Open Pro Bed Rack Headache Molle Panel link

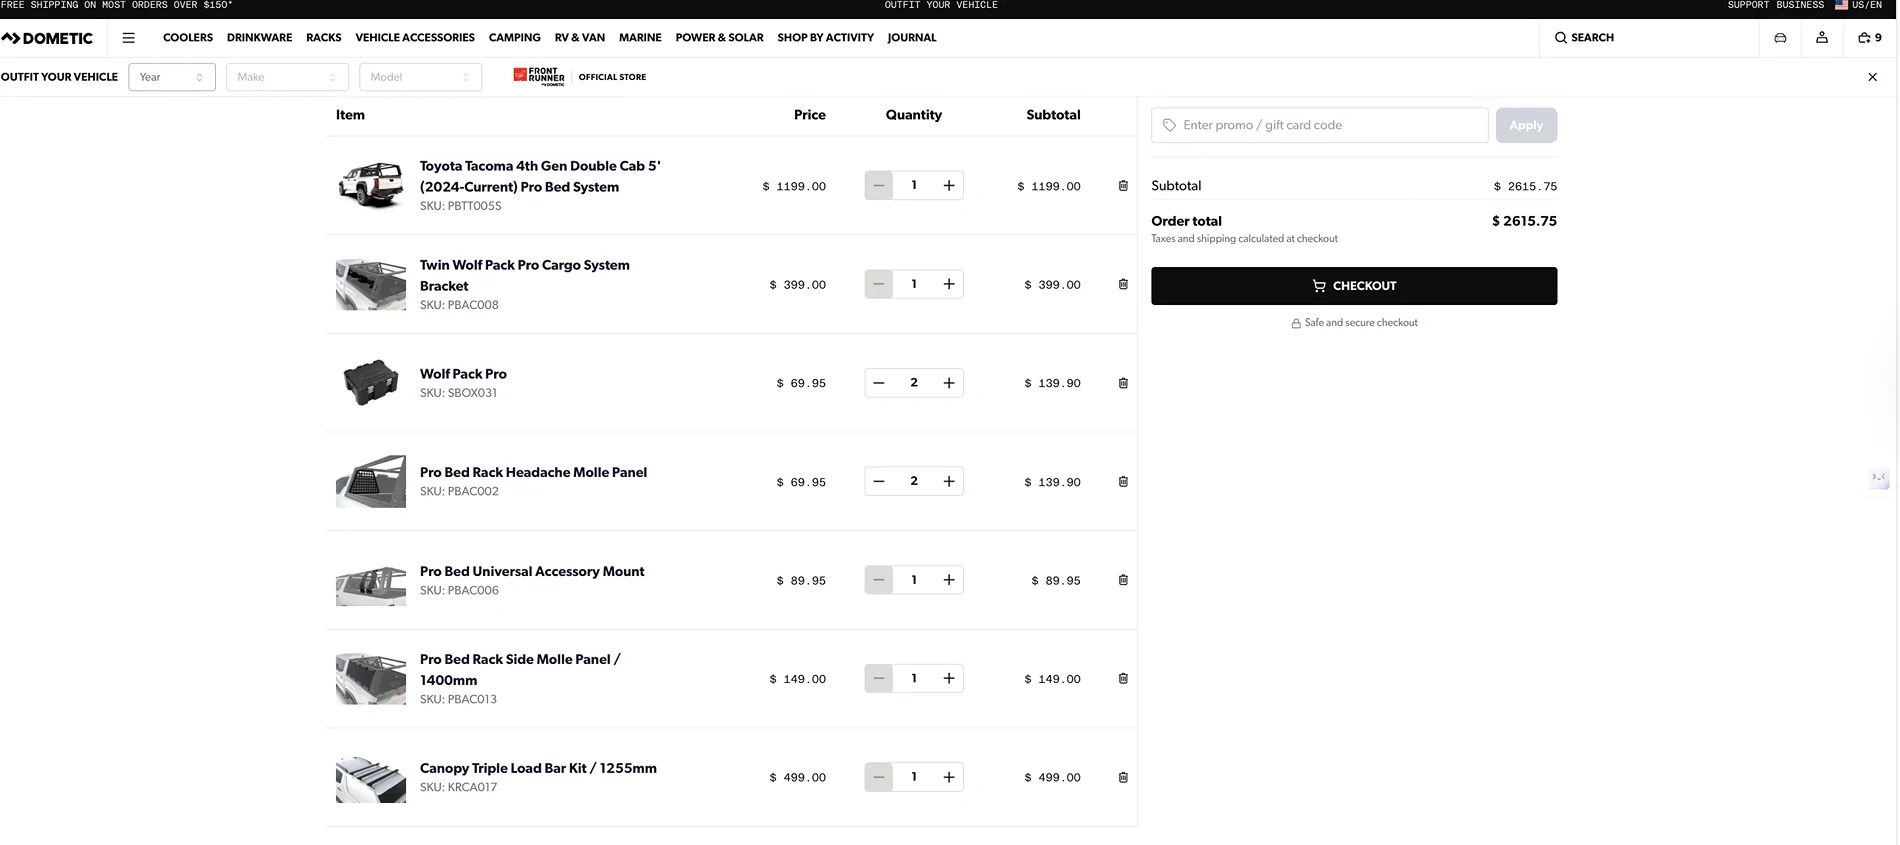(533, 472)
